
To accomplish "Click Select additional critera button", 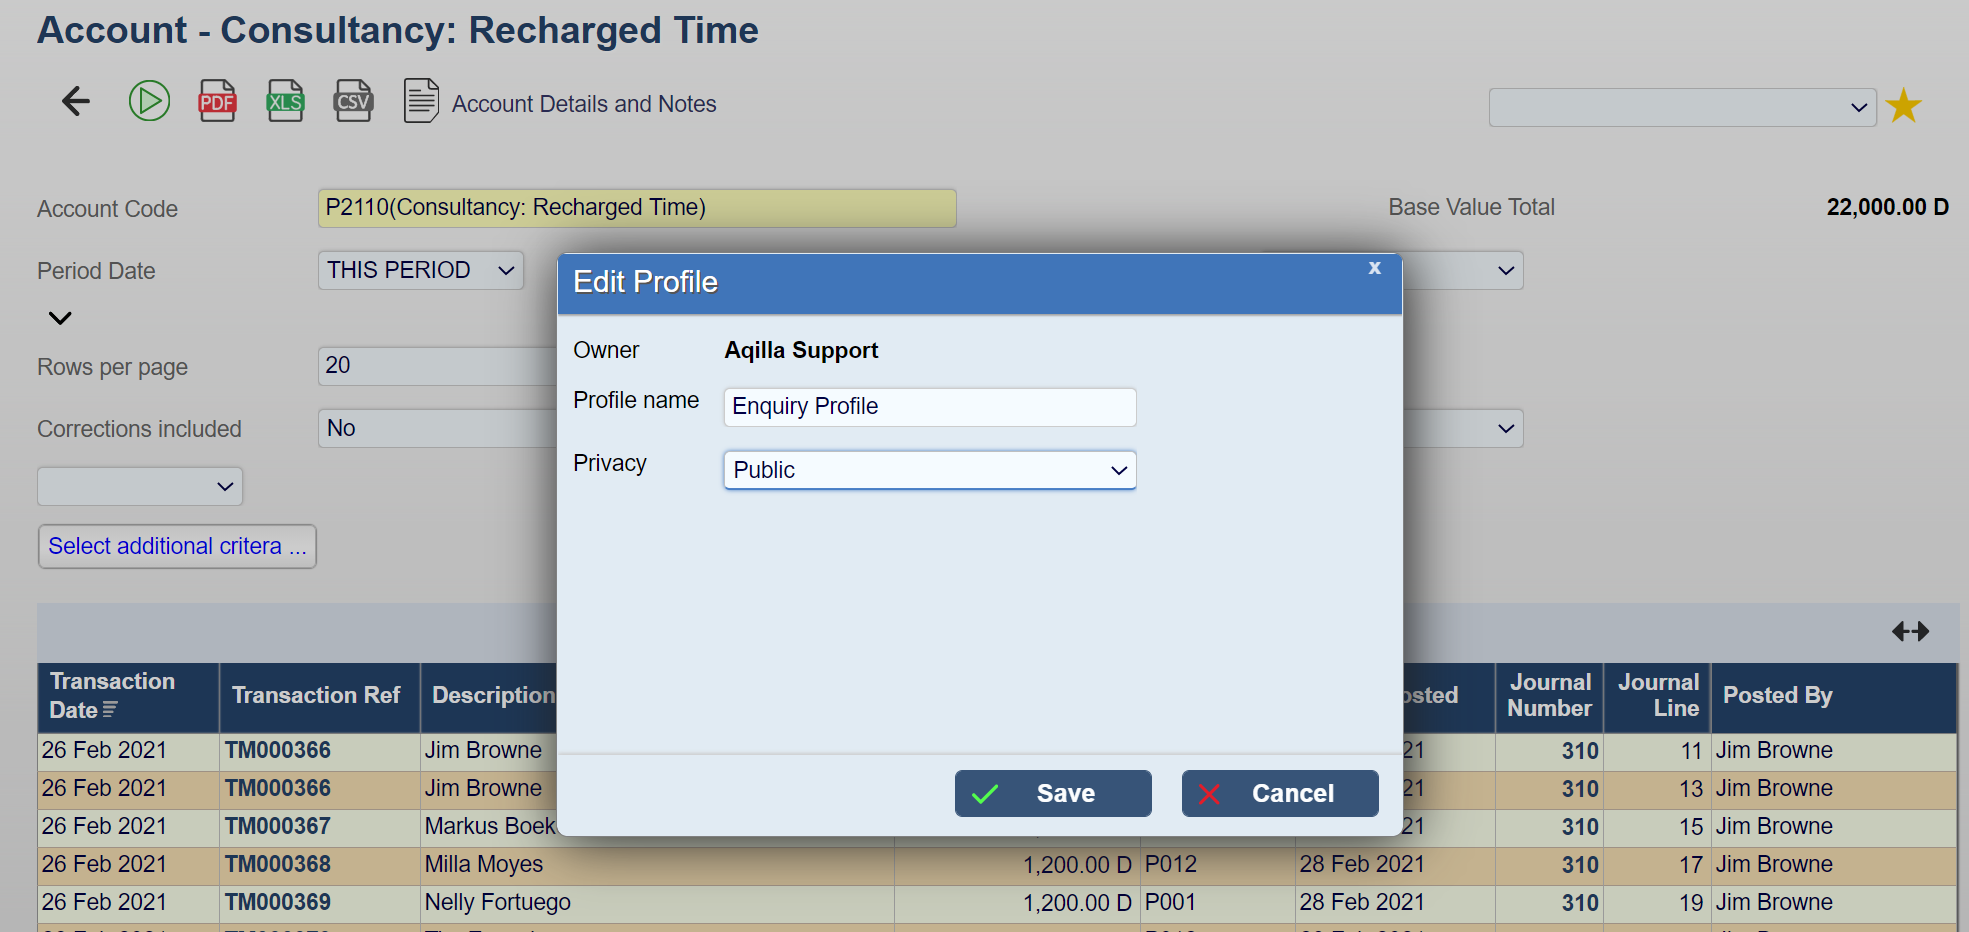I will pyautogui.click(x=177, y=546).
